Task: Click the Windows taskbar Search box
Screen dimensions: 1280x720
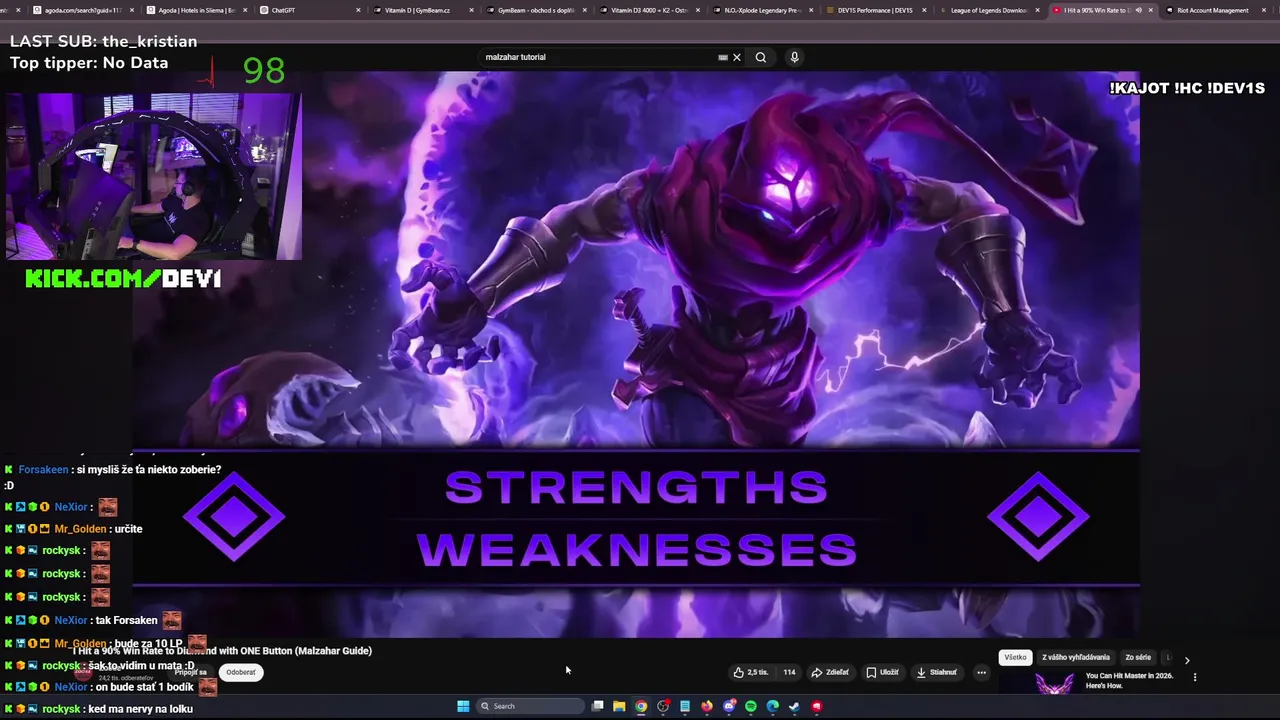Action: (x=529, y=706)
